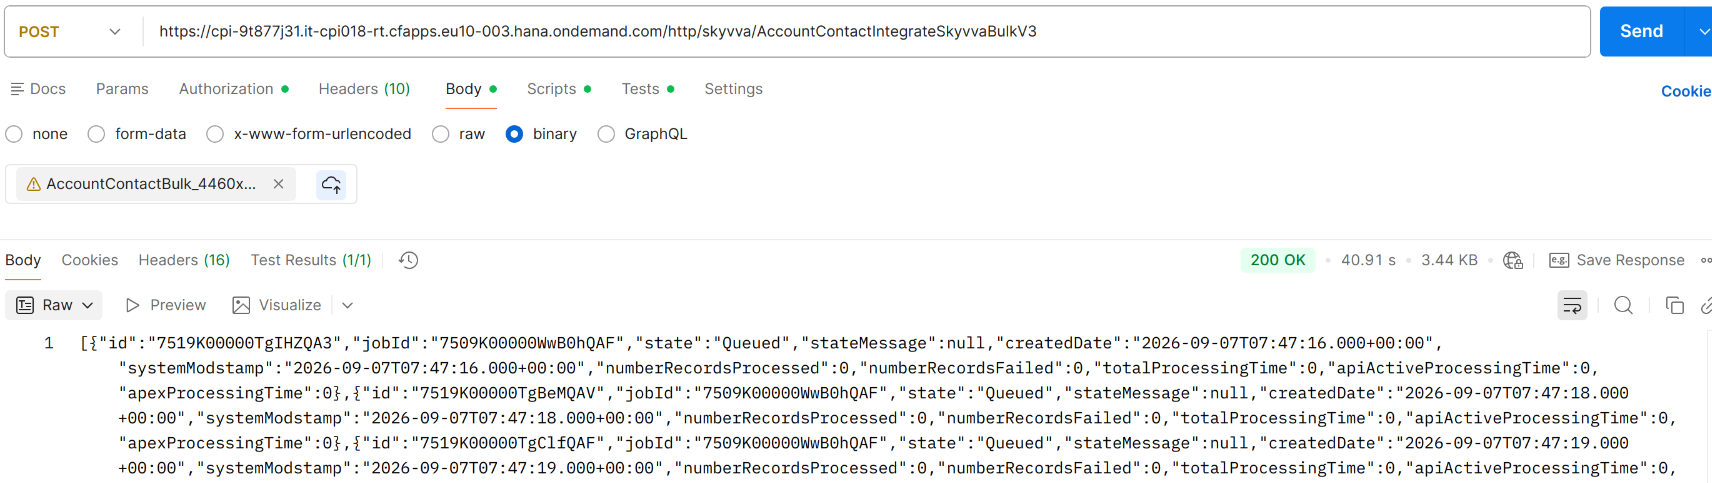
Task: Open the POST method dropdown
Action: tap(70, 32)
